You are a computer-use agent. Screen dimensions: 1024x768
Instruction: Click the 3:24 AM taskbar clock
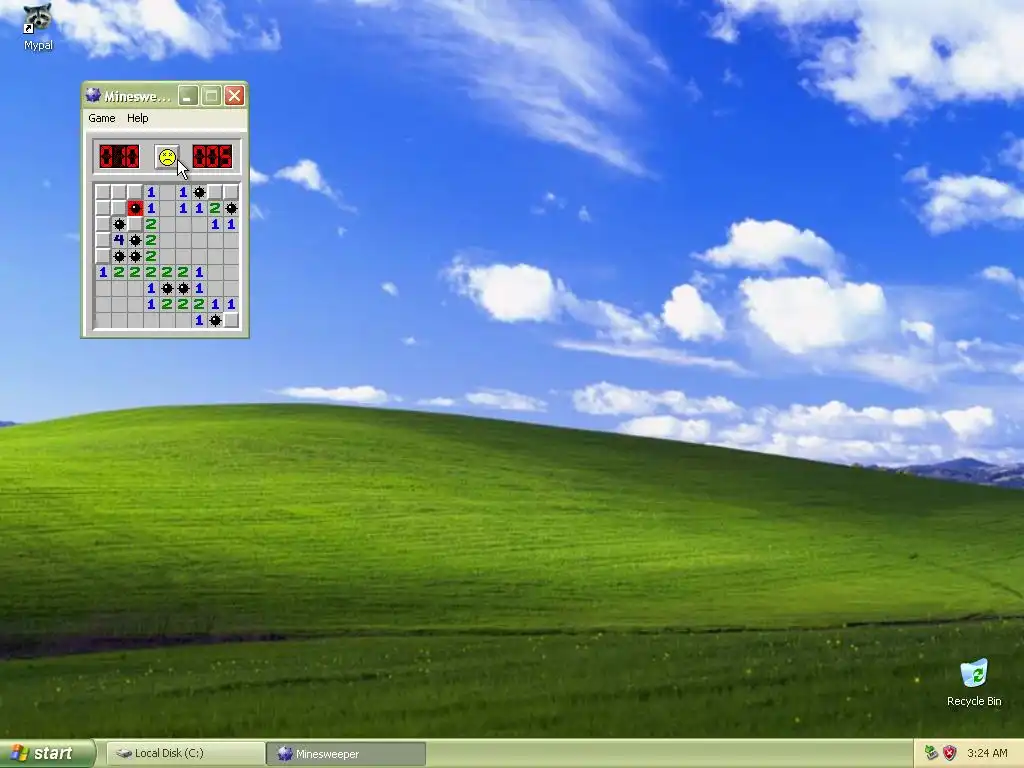click(x=987, y=753)
